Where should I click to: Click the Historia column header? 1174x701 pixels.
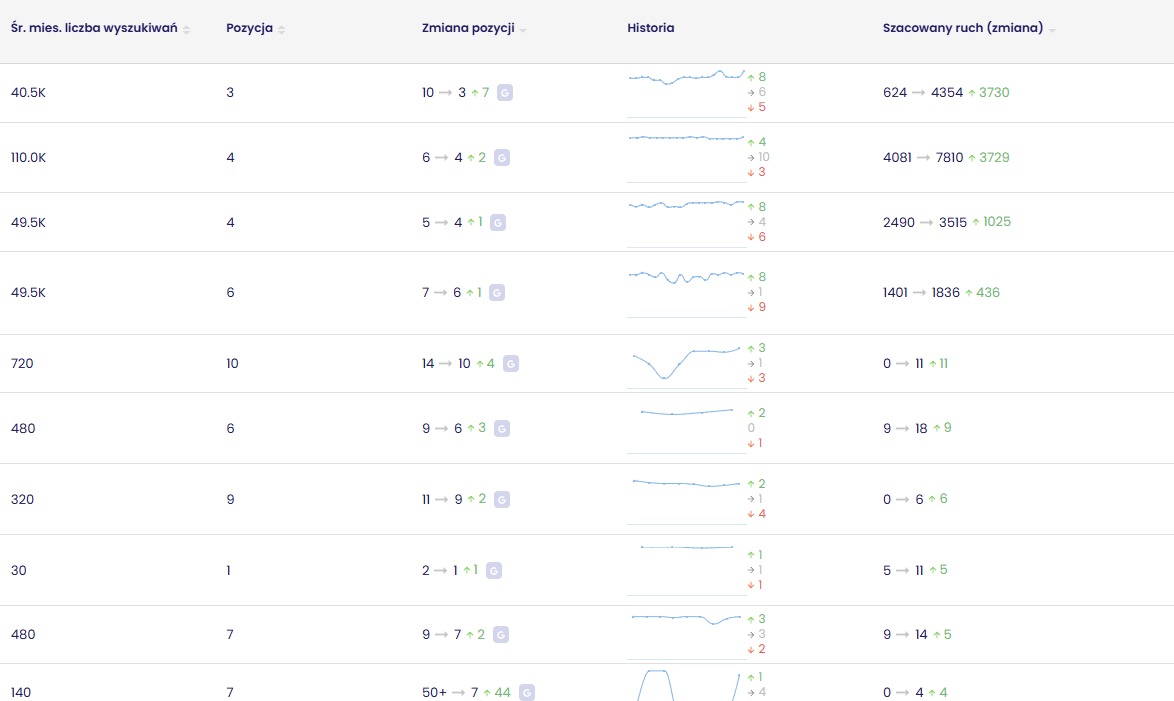(650, 28)
